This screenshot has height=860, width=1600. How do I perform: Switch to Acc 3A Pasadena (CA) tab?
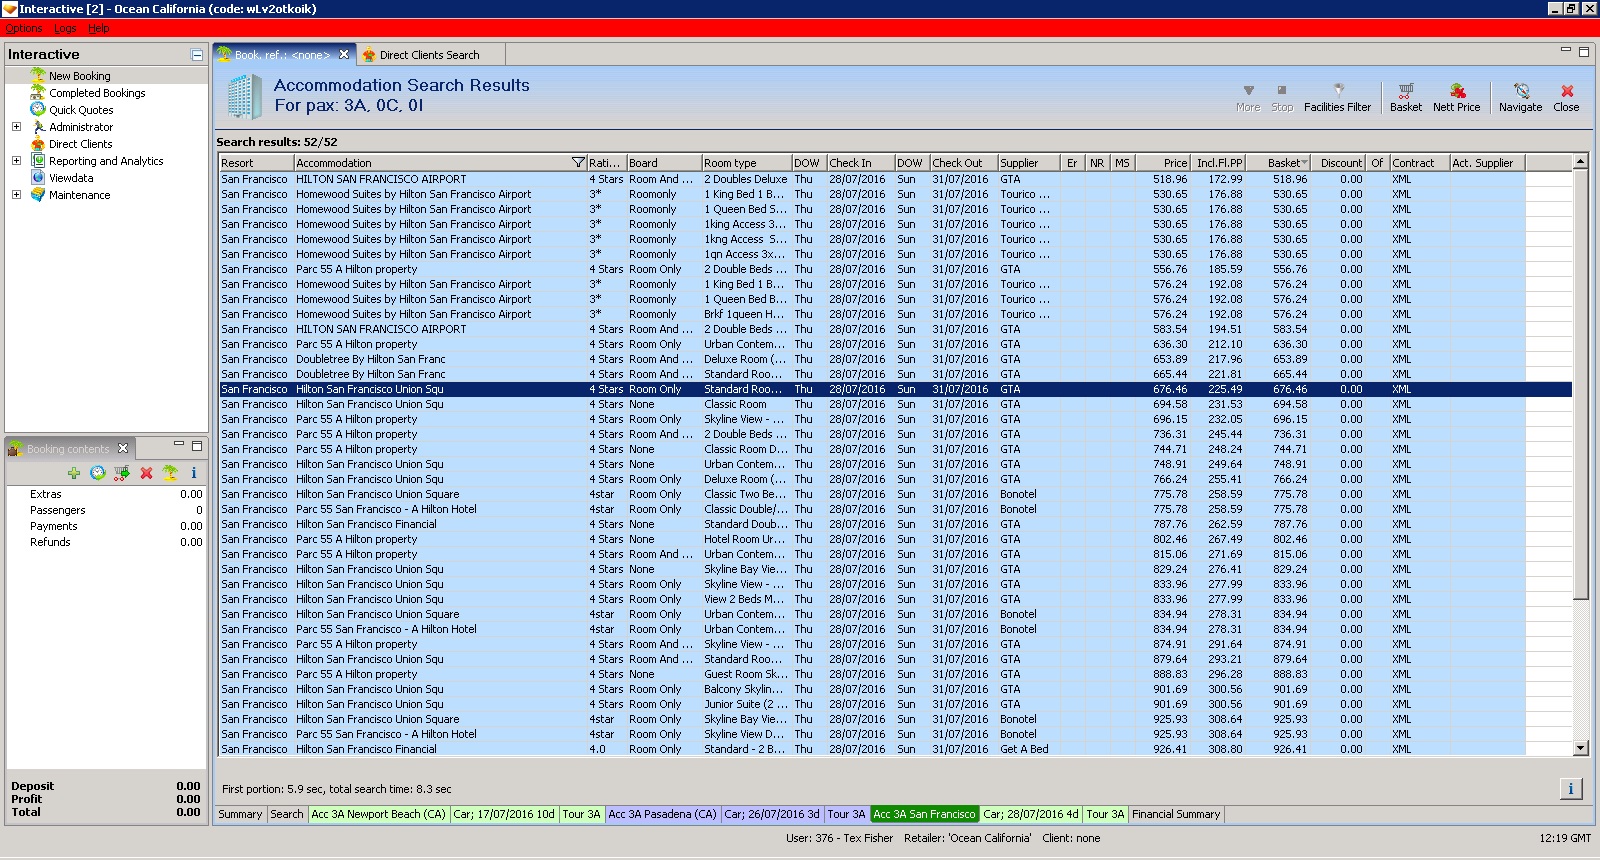(x=662, y=814)
